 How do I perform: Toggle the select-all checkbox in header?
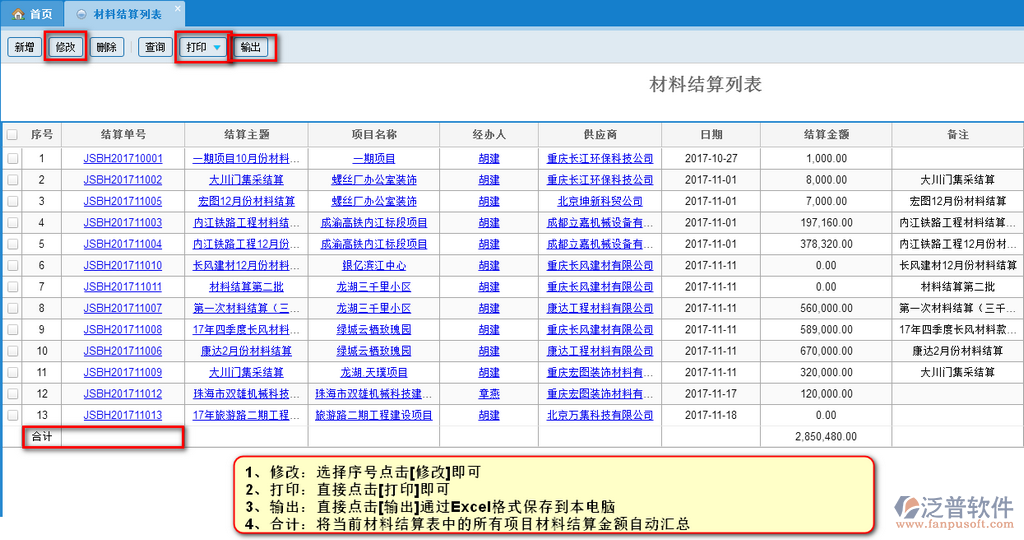(12, 135)
